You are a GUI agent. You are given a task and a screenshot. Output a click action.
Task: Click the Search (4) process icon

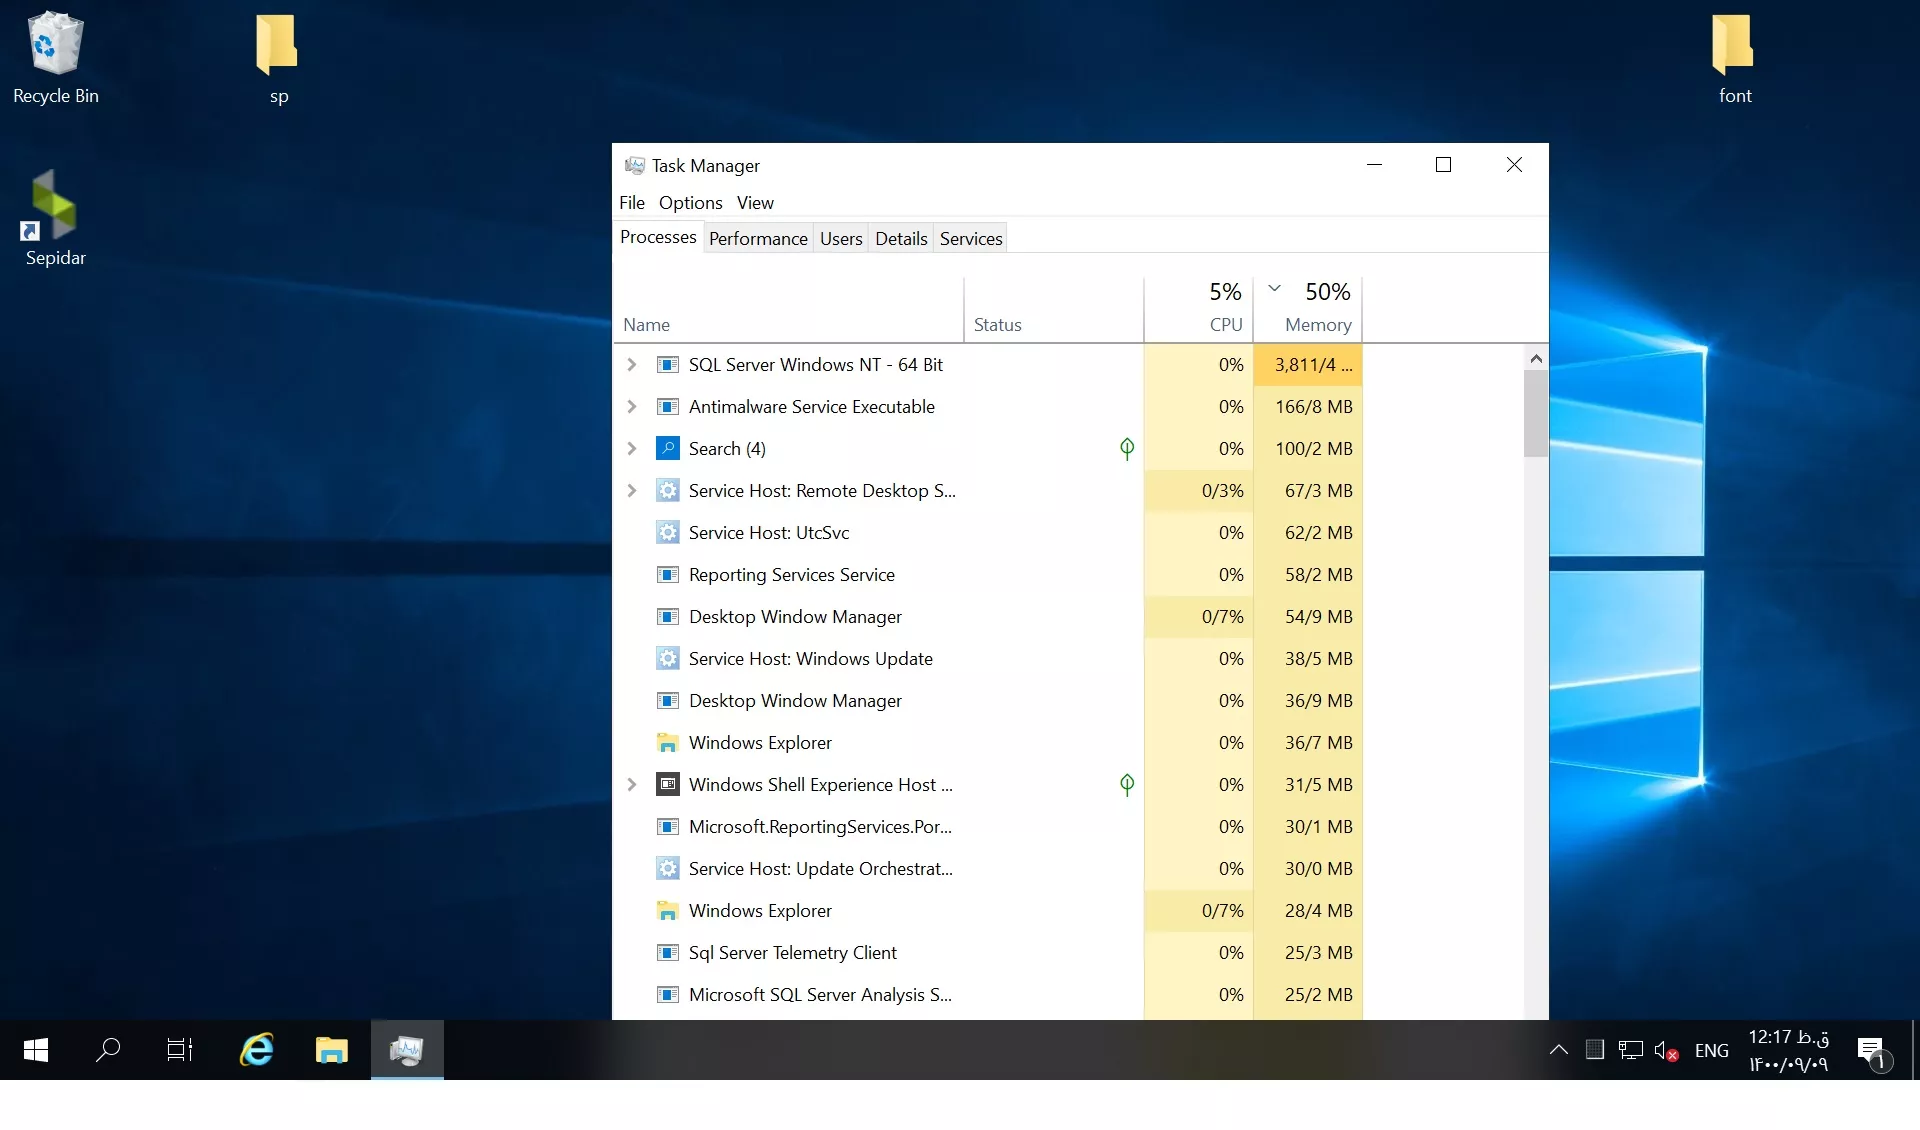pyautogui.click(x=667, y=449)
